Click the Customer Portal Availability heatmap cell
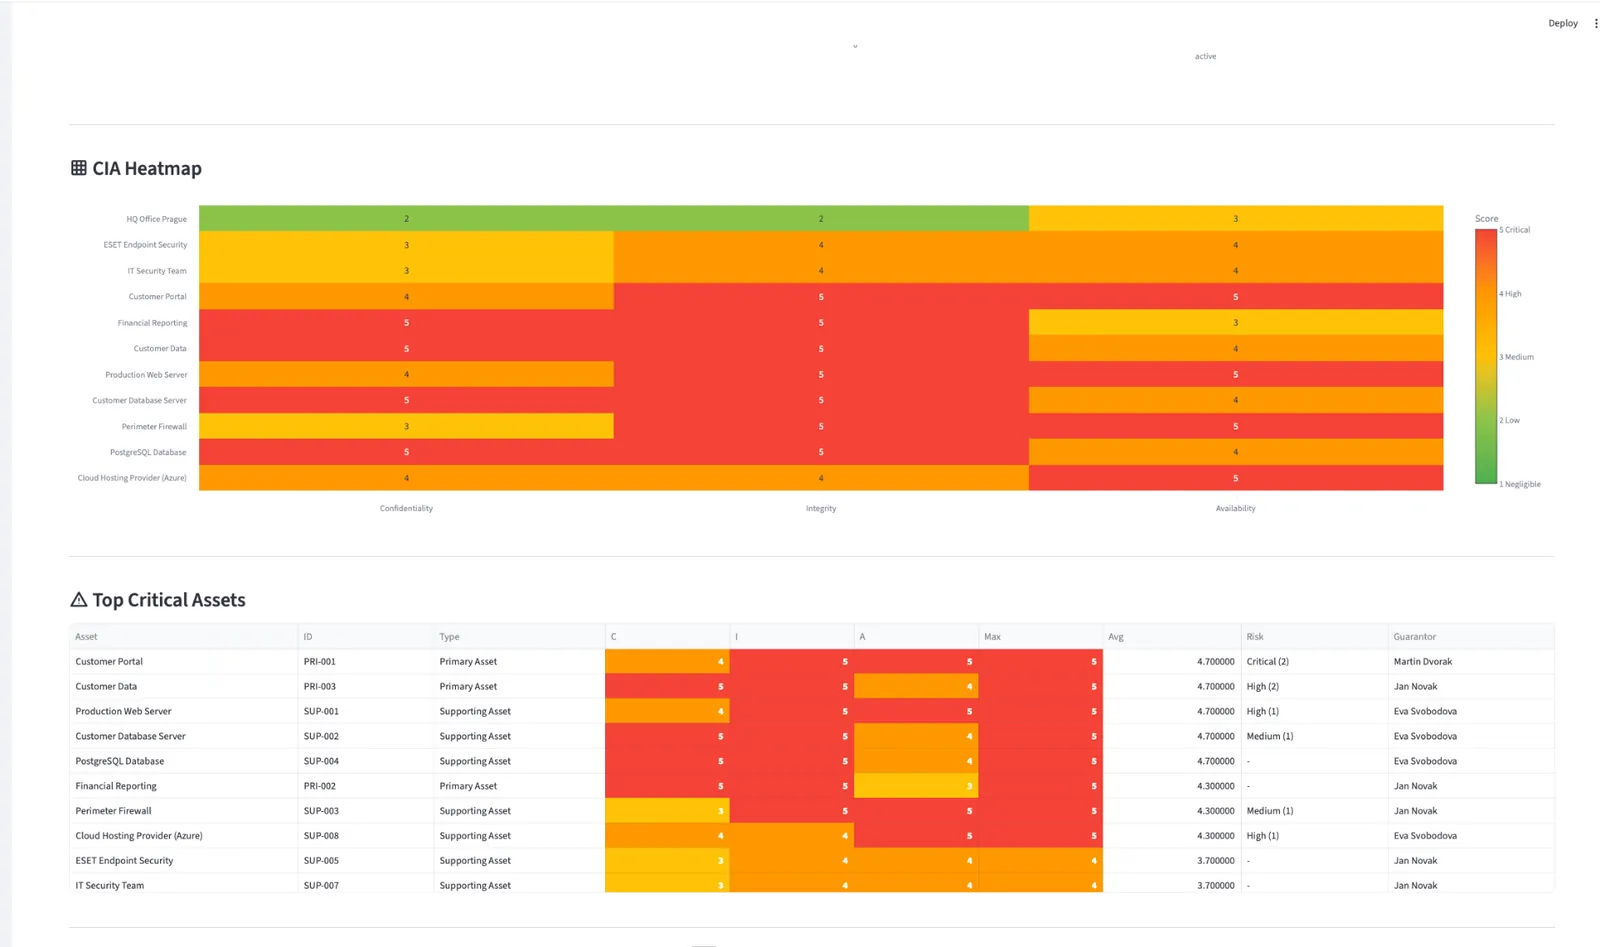This screenshot has height=947, width=1600. click(x=1236, y=296)
